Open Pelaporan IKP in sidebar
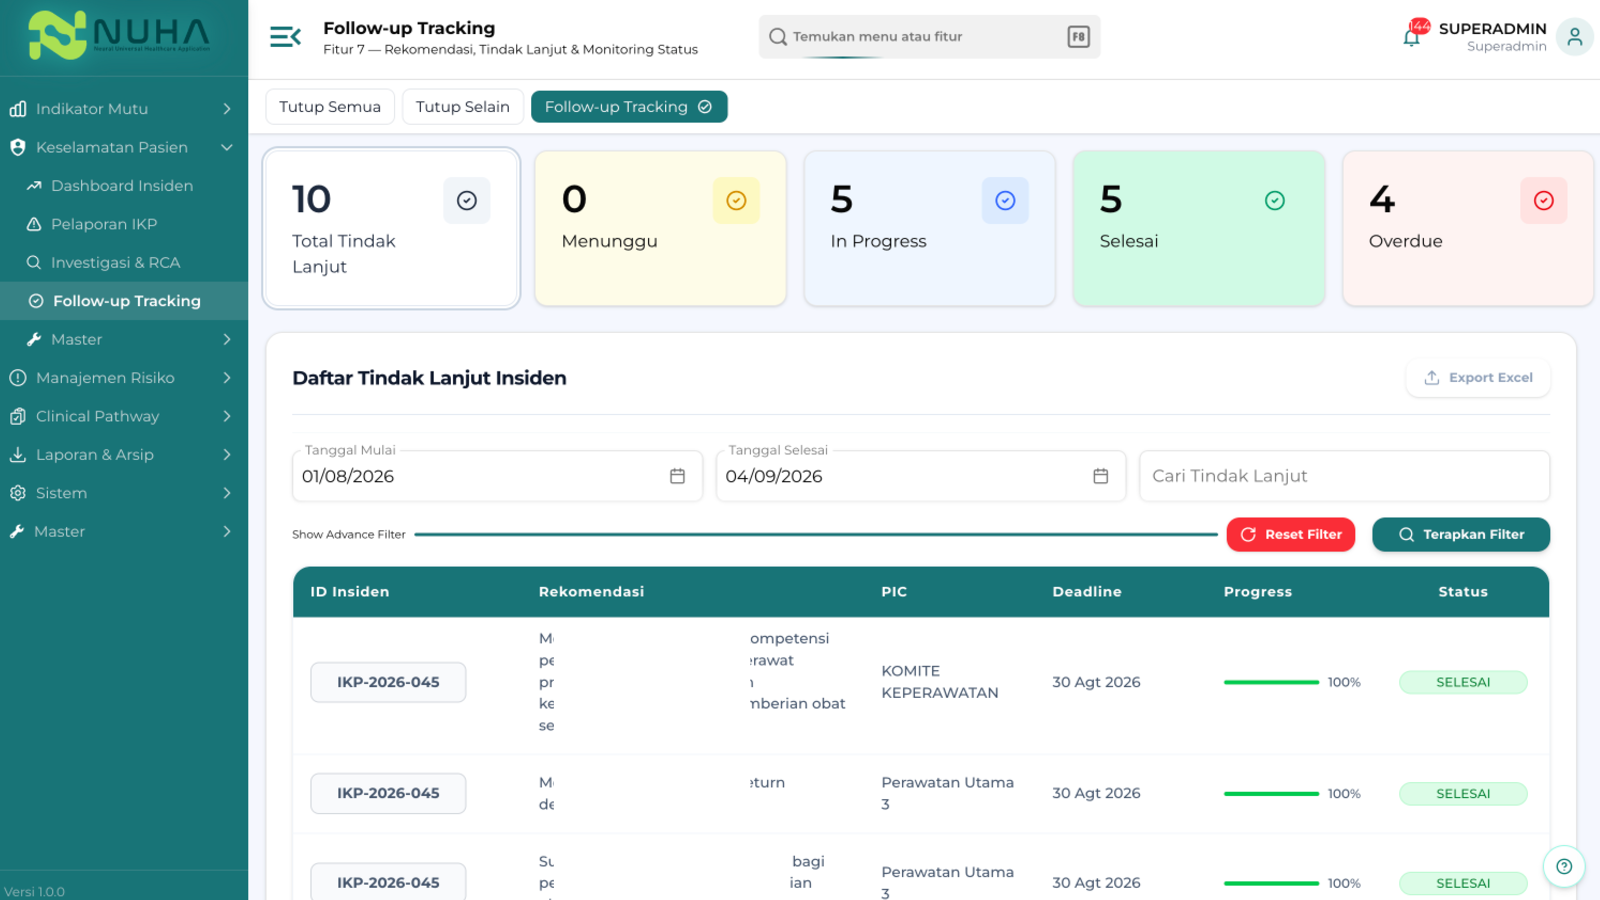The image size is (1600, 900). pyautogui.click(x=124, y=224)
